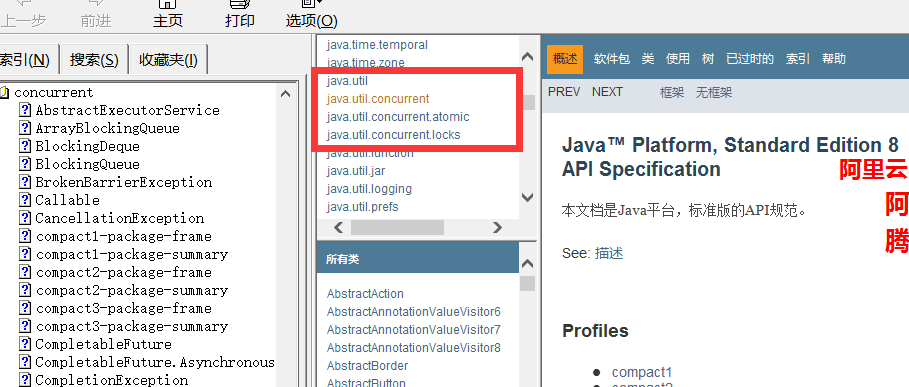Click package list scrollbar down arrow

pyautogui.click(x=528, y=197)
